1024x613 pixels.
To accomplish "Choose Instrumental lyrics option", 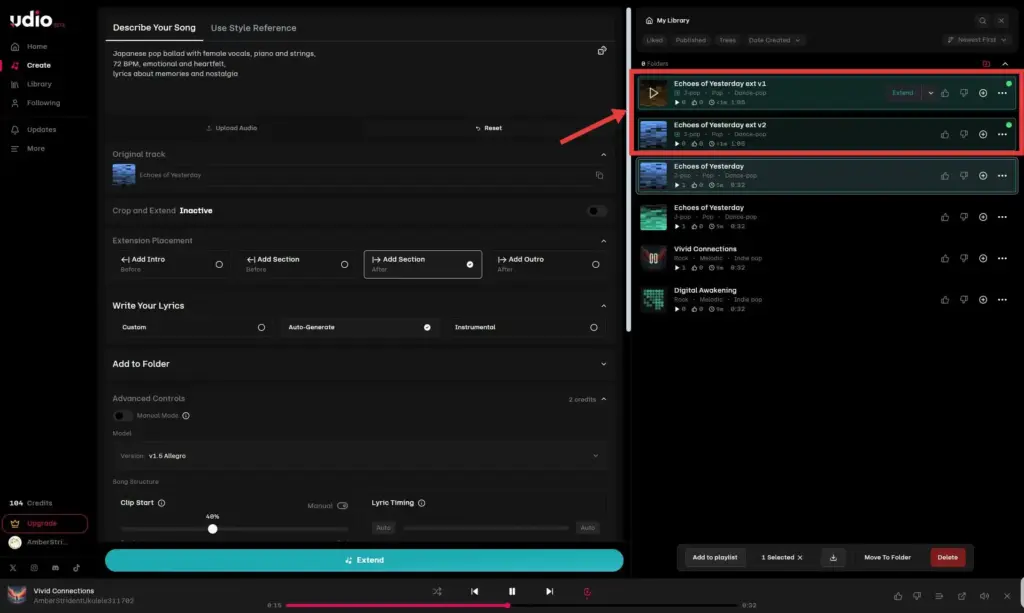I will click(x=526, y=328).
